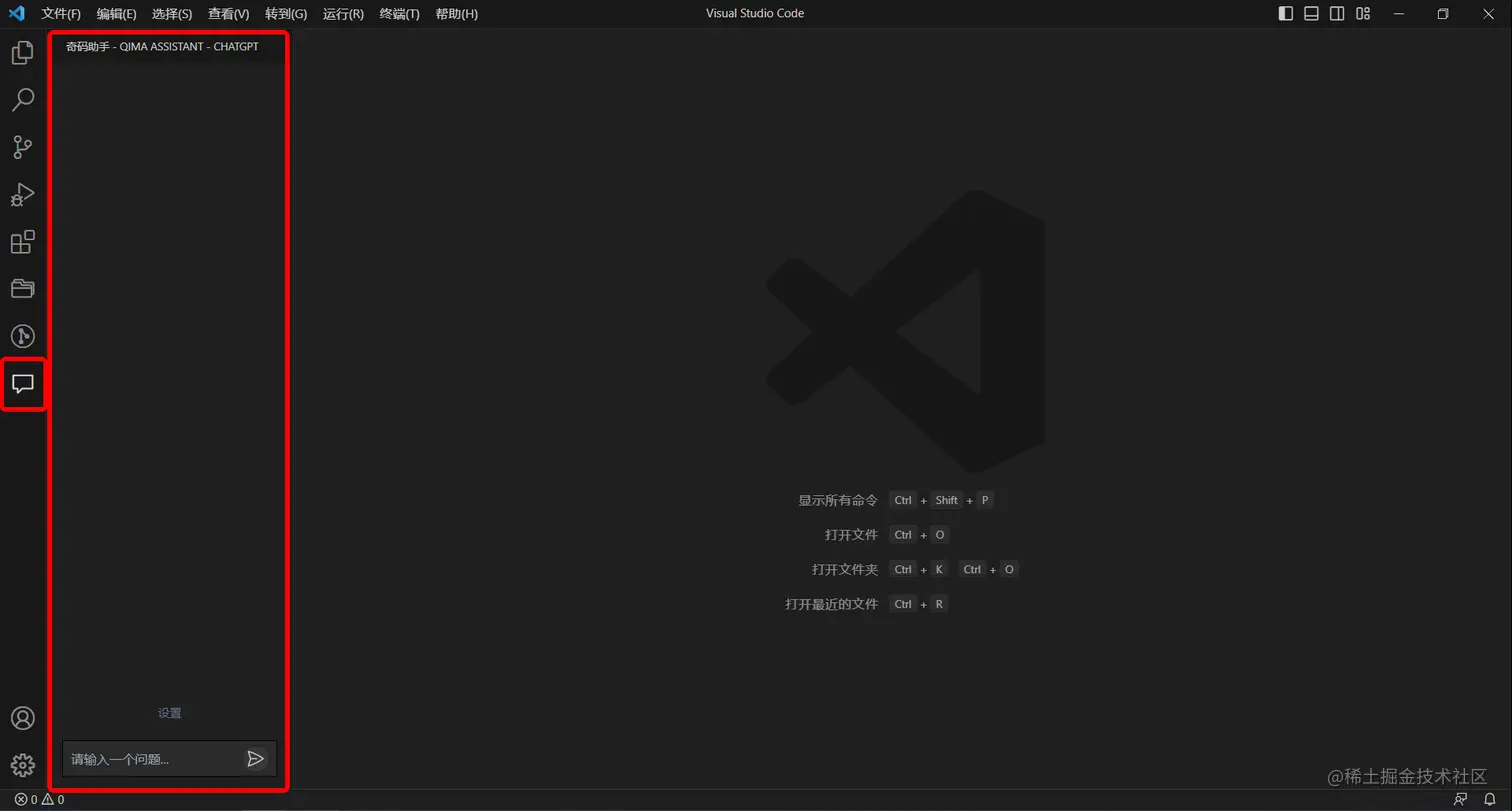Screen dimensions: 1512x811
Task: Open the Search view
Action: [x=22, y=99]
